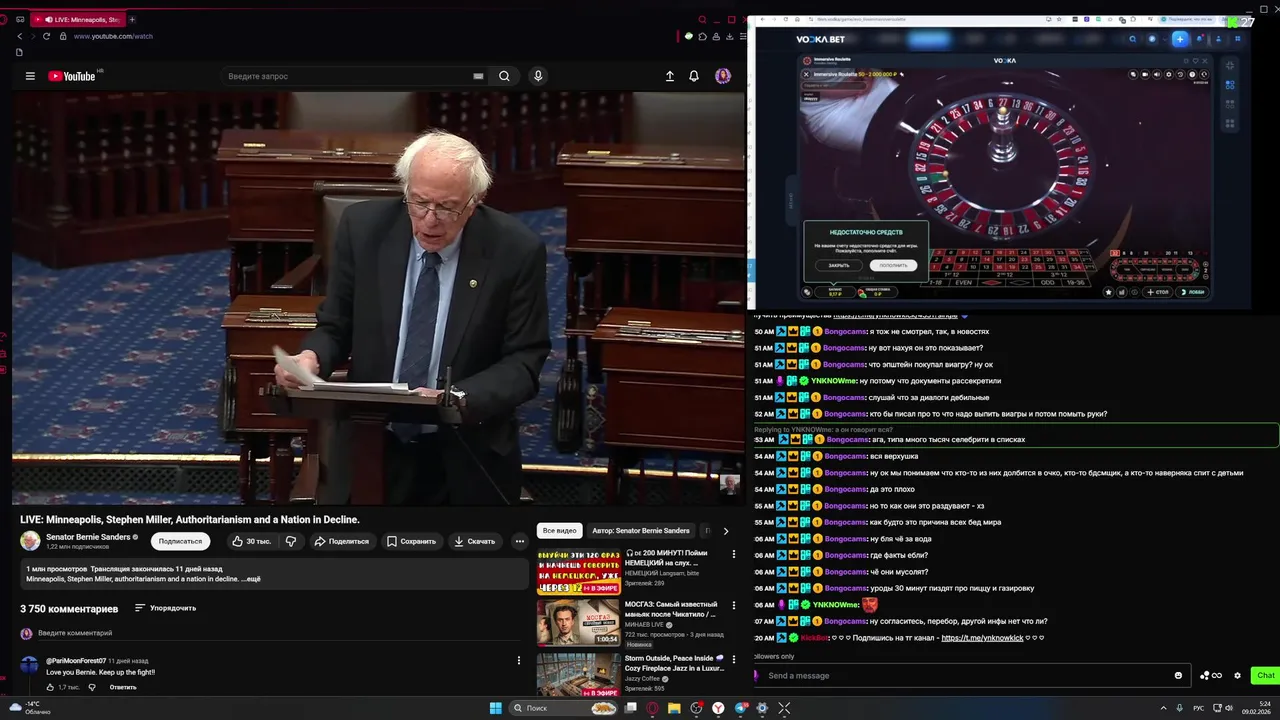Click the +СТОЛ add table button
Viewport: 1280px width, 720px height.
pyautogui.click(x=1158, y=292)
